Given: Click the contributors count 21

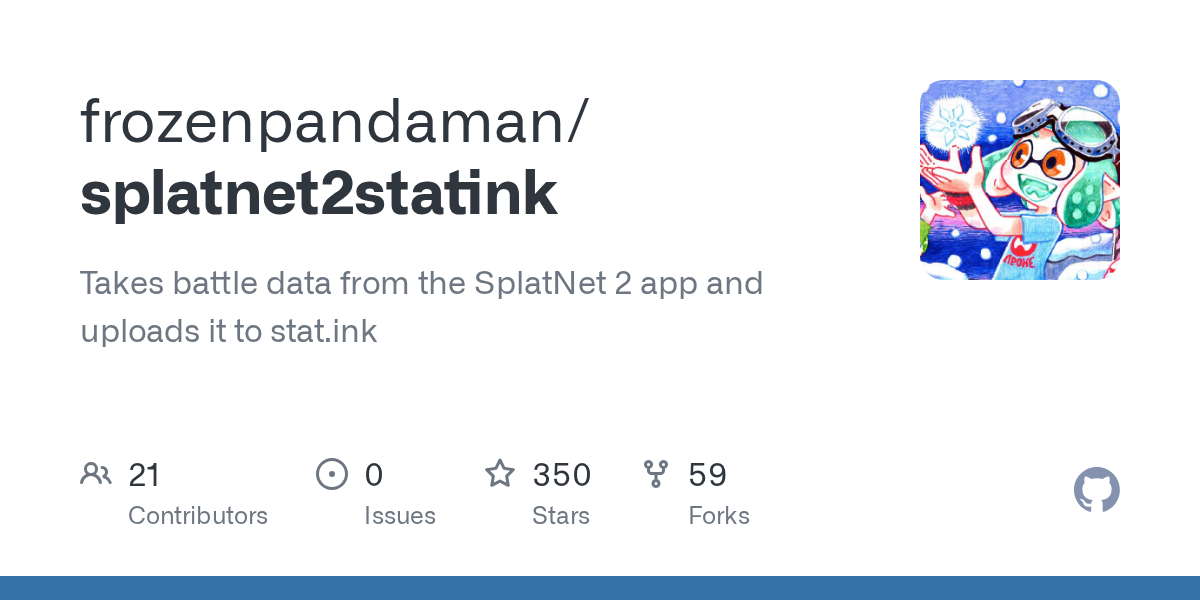Looking at the screenshot, I should click(x=144, y=474).
